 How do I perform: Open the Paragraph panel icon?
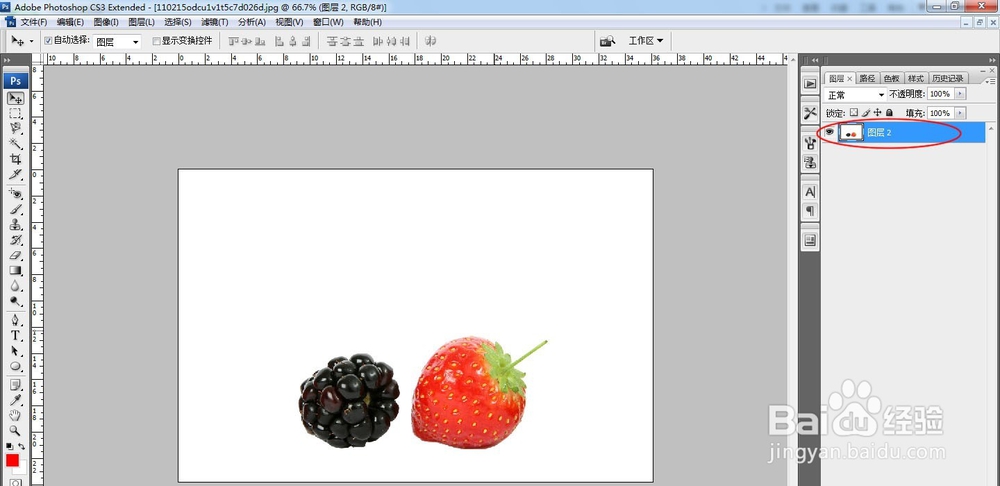[x=810, y=210]
